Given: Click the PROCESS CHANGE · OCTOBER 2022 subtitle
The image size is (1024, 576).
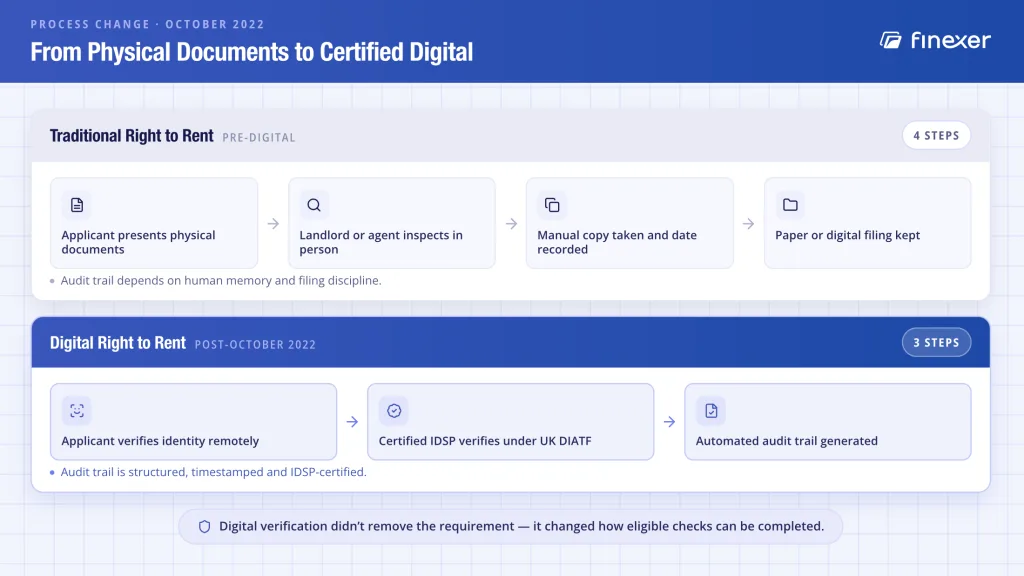Looking at the screenshot, I should pyautogui.click(x=148, y=24).
